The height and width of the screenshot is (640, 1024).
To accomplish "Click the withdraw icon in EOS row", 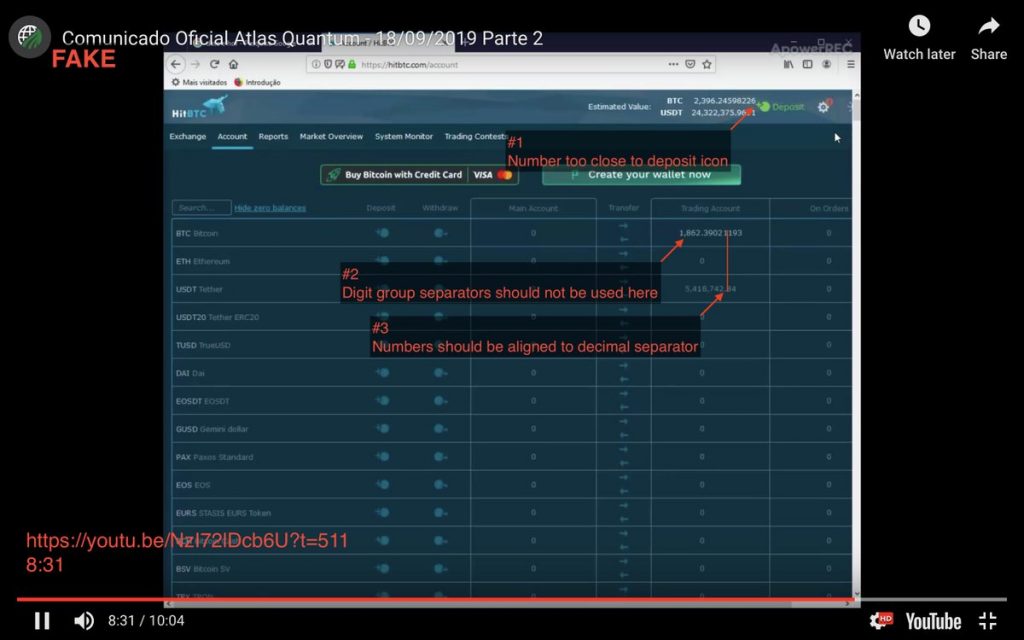I will tap(440, 485).
